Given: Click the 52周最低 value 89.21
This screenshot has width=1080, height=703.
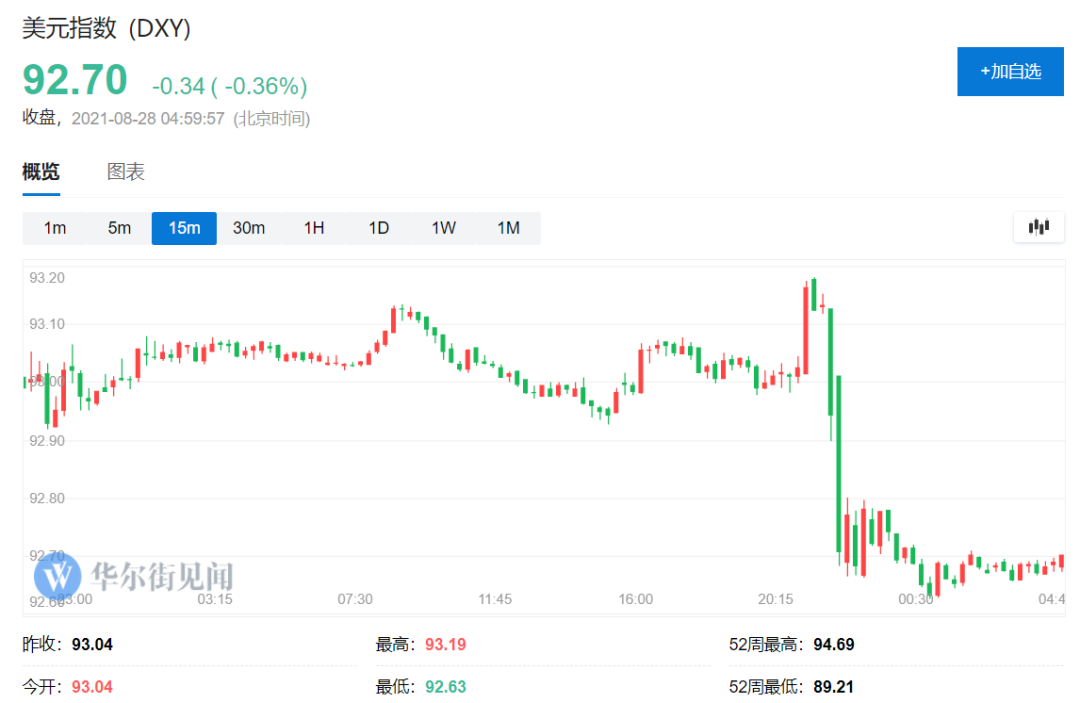Looking at the screenshot, I should (x=834, y=686).
